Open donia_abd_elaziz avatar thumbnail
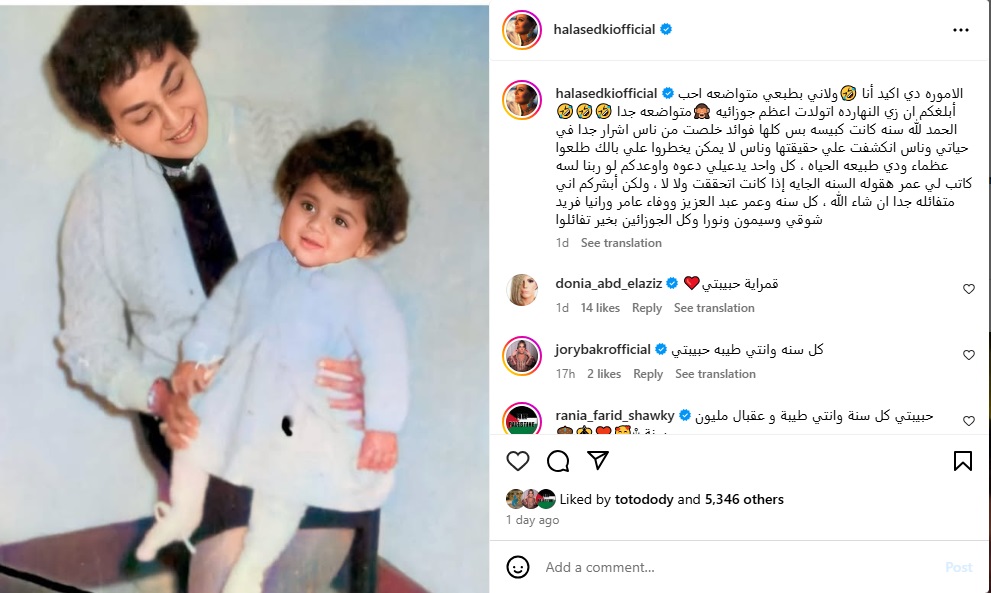 click(522, 290)
